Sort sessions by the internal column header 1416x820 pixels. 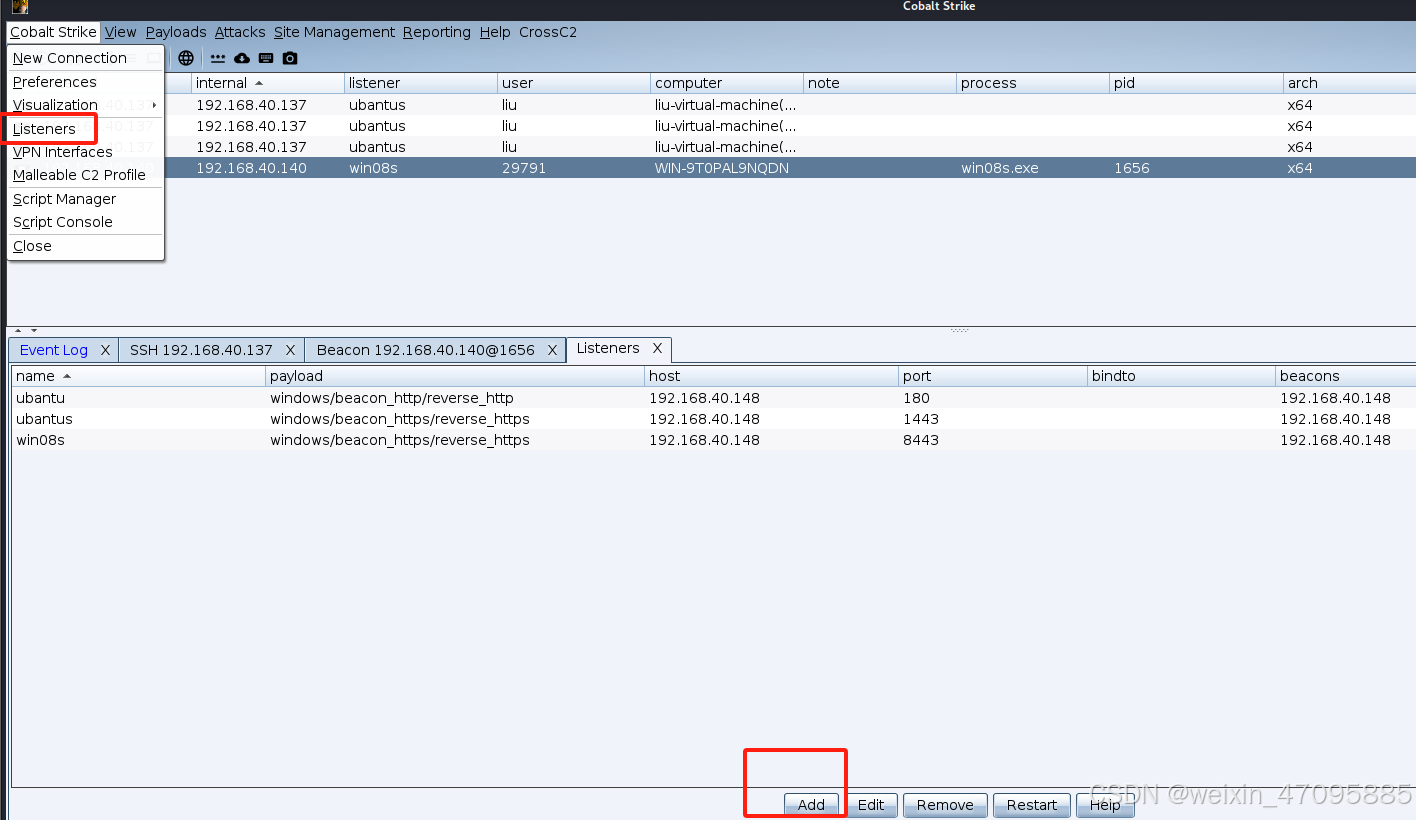[267, 83]
